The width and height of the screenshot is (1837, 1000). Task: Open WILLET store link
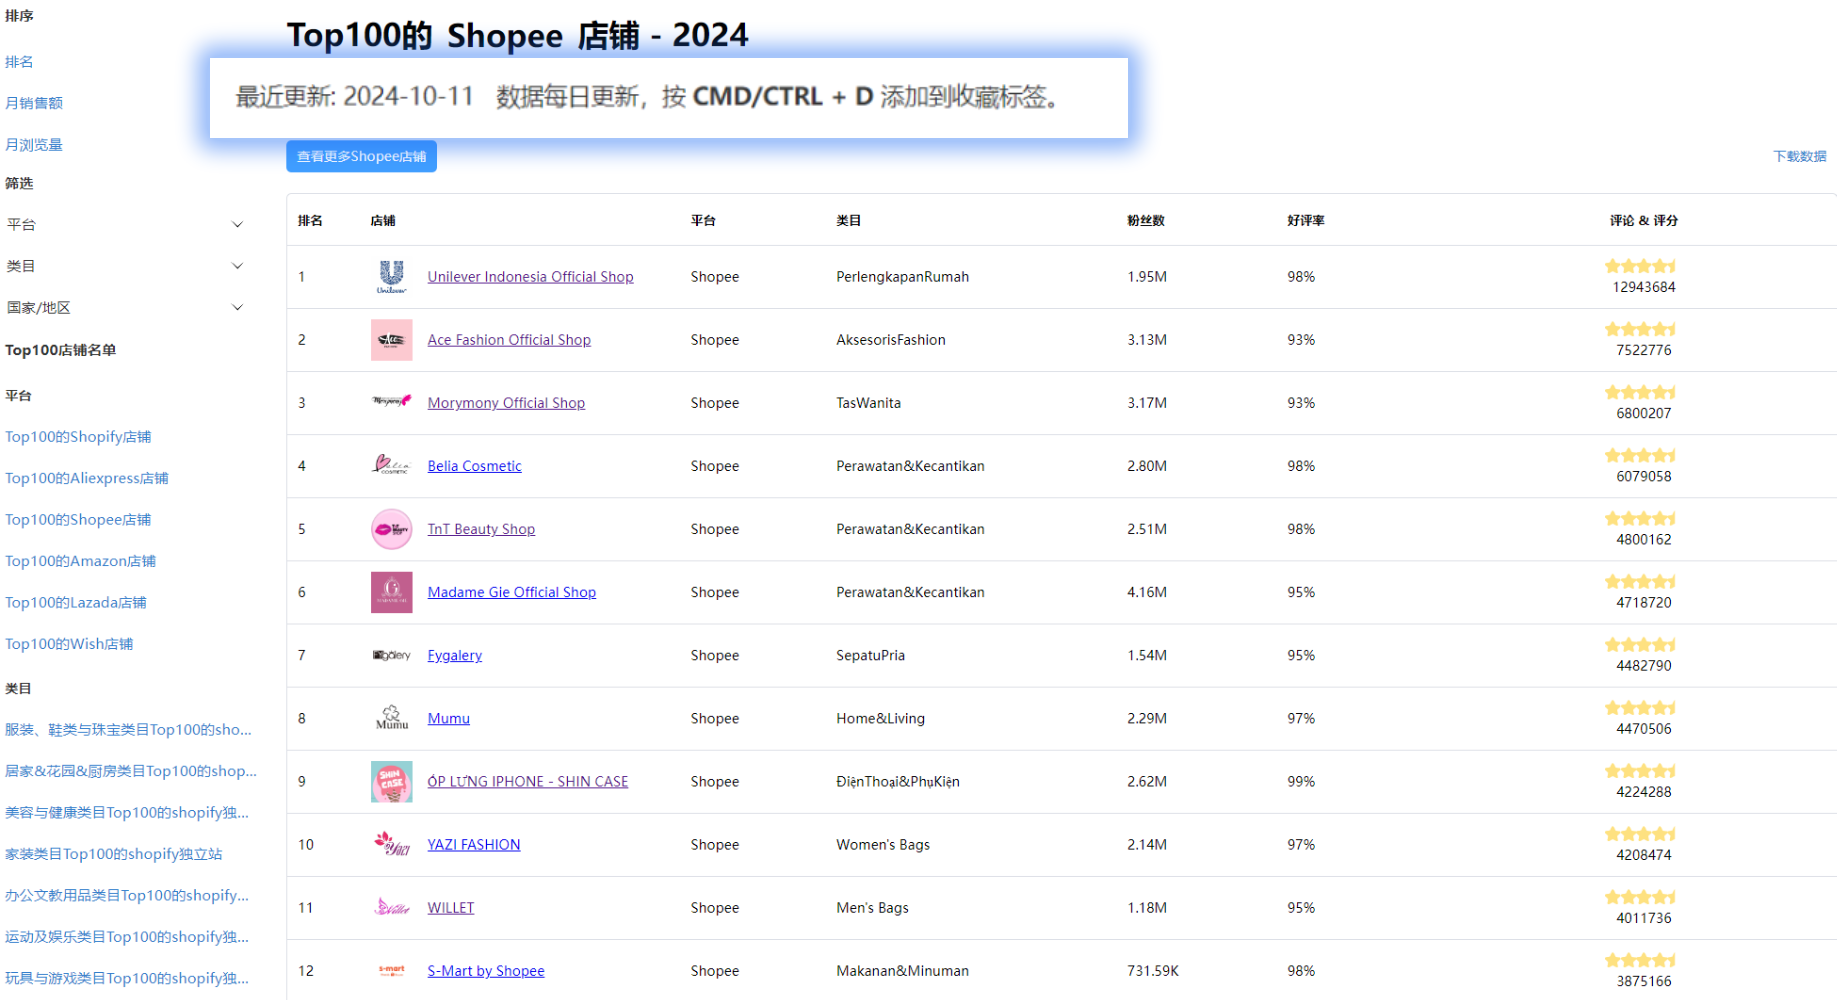(x=451, y=907)
